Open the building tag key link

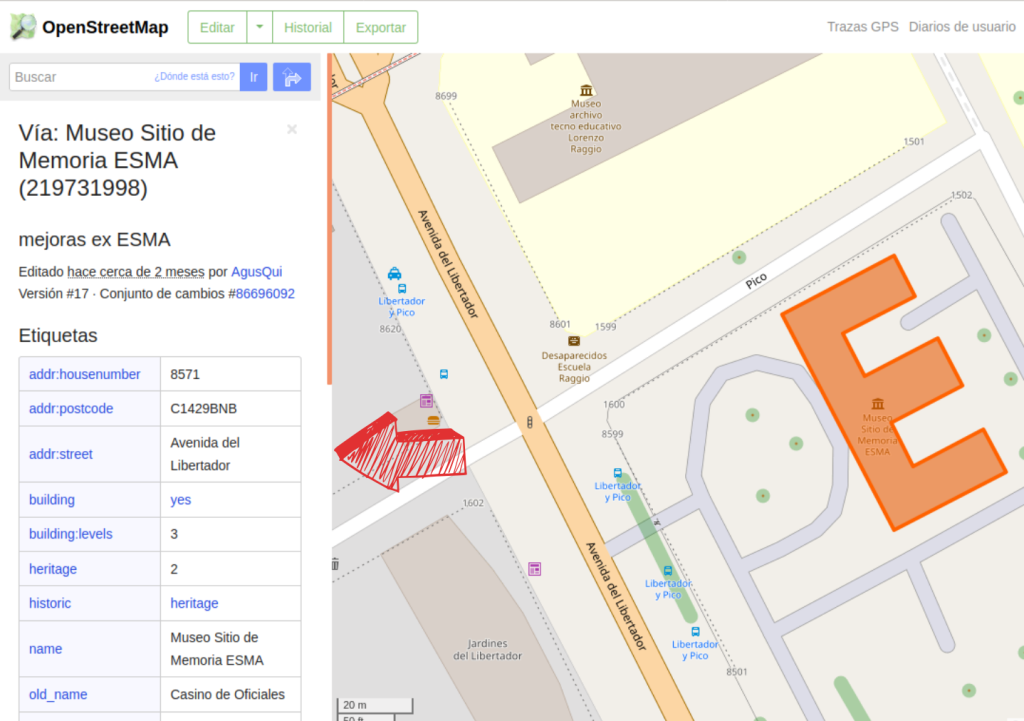[52, 500]
